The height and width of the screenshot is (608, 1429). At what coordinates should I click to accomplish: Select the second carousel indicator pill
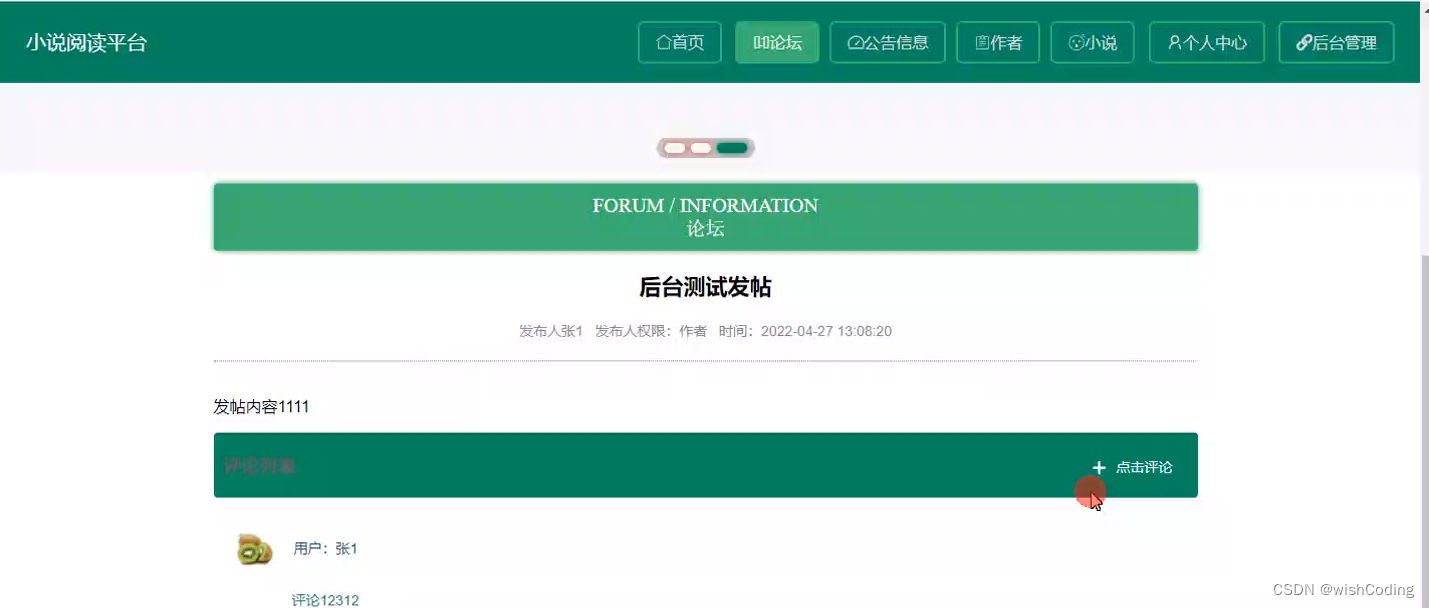(x=699, y=147)
